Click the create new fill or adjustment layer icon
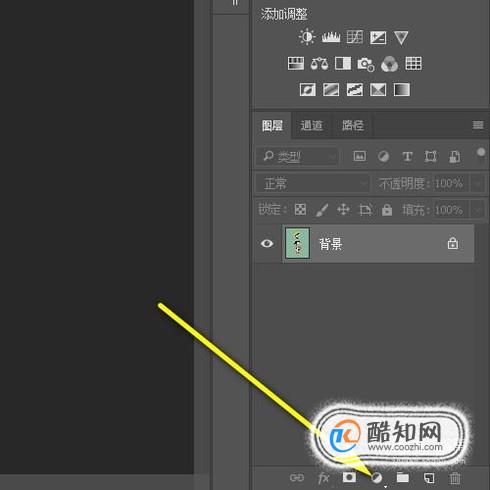The width and height of the screenshot is (490, 490). (377, 478)
